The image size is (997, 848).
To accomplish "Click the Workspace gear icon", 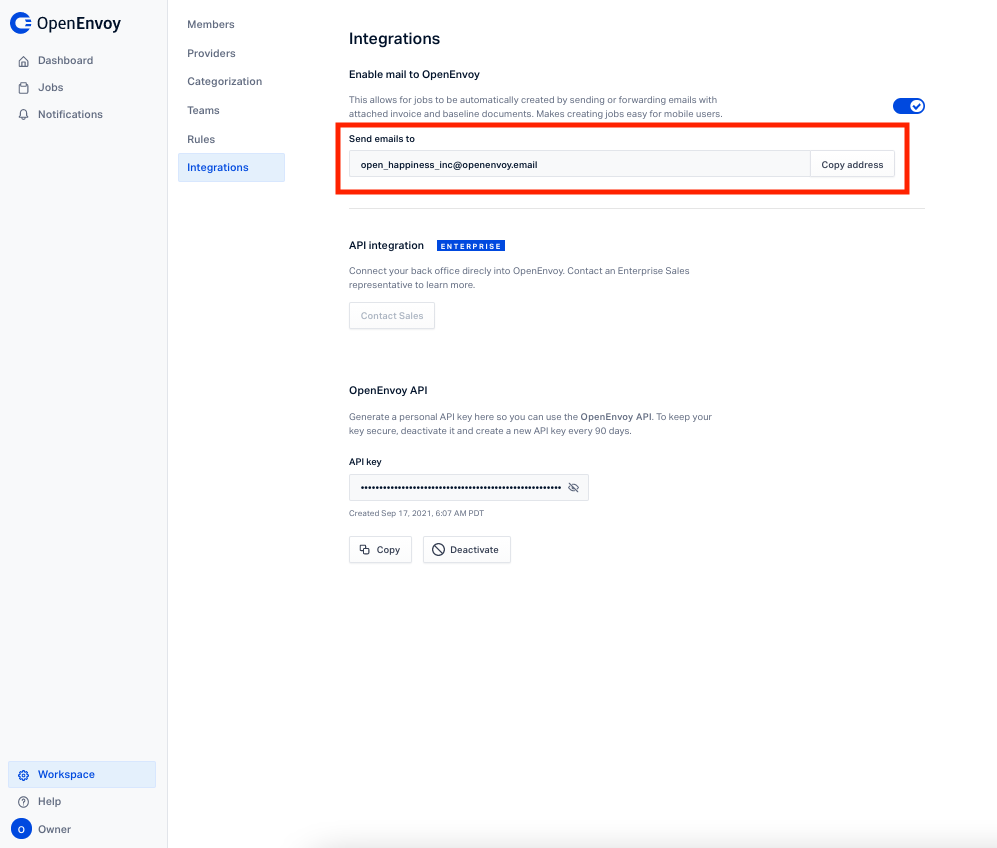I will [24, 775].
